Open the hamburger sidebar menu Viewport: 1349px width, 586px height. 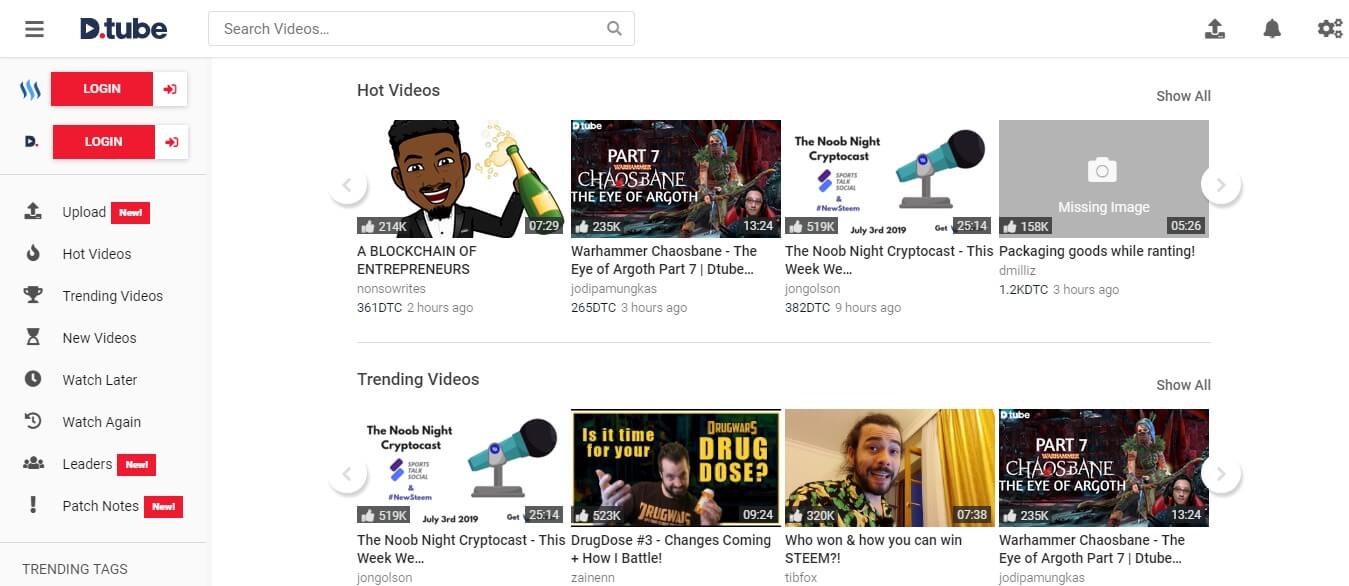(x=35, y=29)
